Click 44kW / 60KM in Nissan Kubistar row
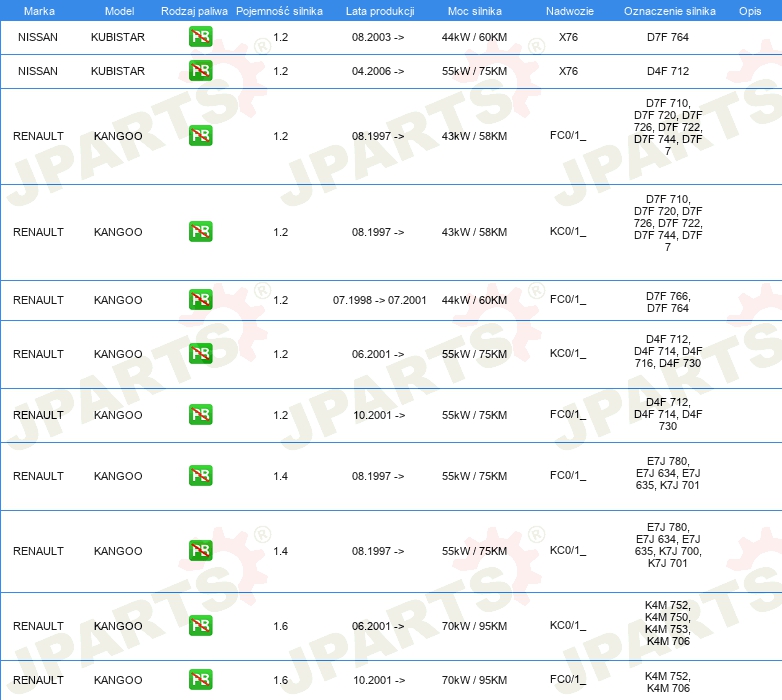The width and height of the screenshot is (782, 700). pyautogui.click(x=474, y=37)
